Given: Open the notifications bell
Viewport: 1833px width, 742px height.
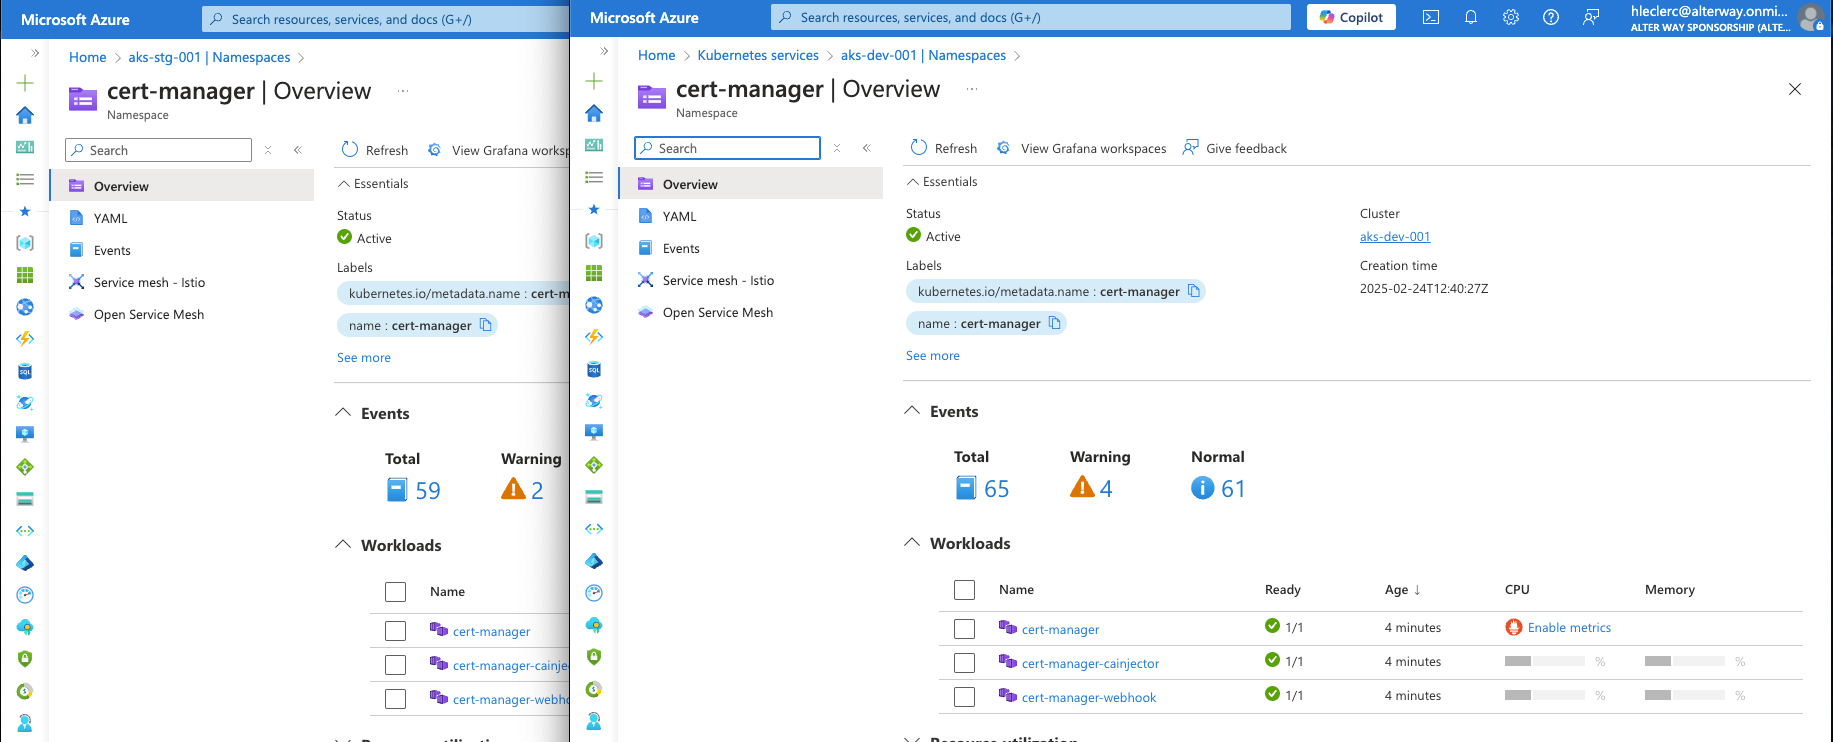Looking at the screenshot, I should 1471,17.
